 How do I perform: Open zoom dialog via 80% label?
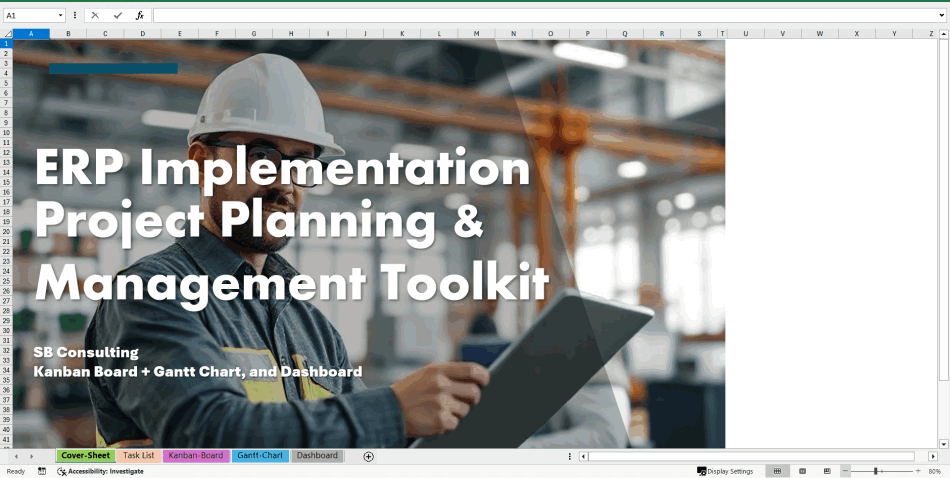[x=934, y=471]
